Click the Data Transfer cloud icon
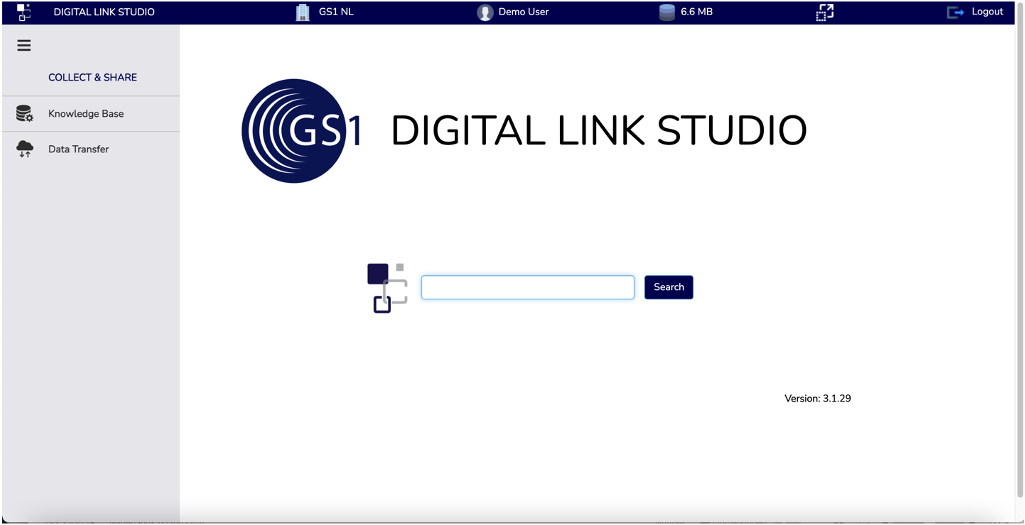 pyautogui.click(x=25, y=149)
